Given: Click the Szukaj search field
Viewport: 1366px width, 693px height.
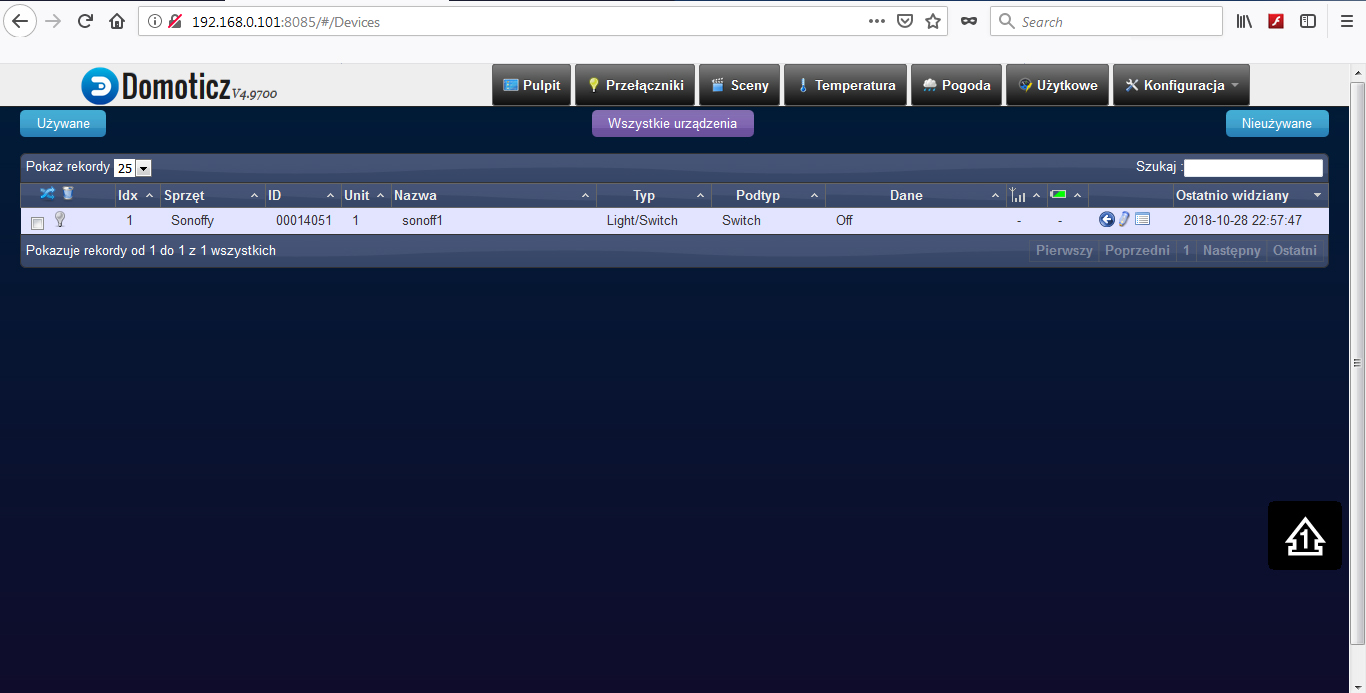Looking at the screenshot, I should coord(1253,168).
